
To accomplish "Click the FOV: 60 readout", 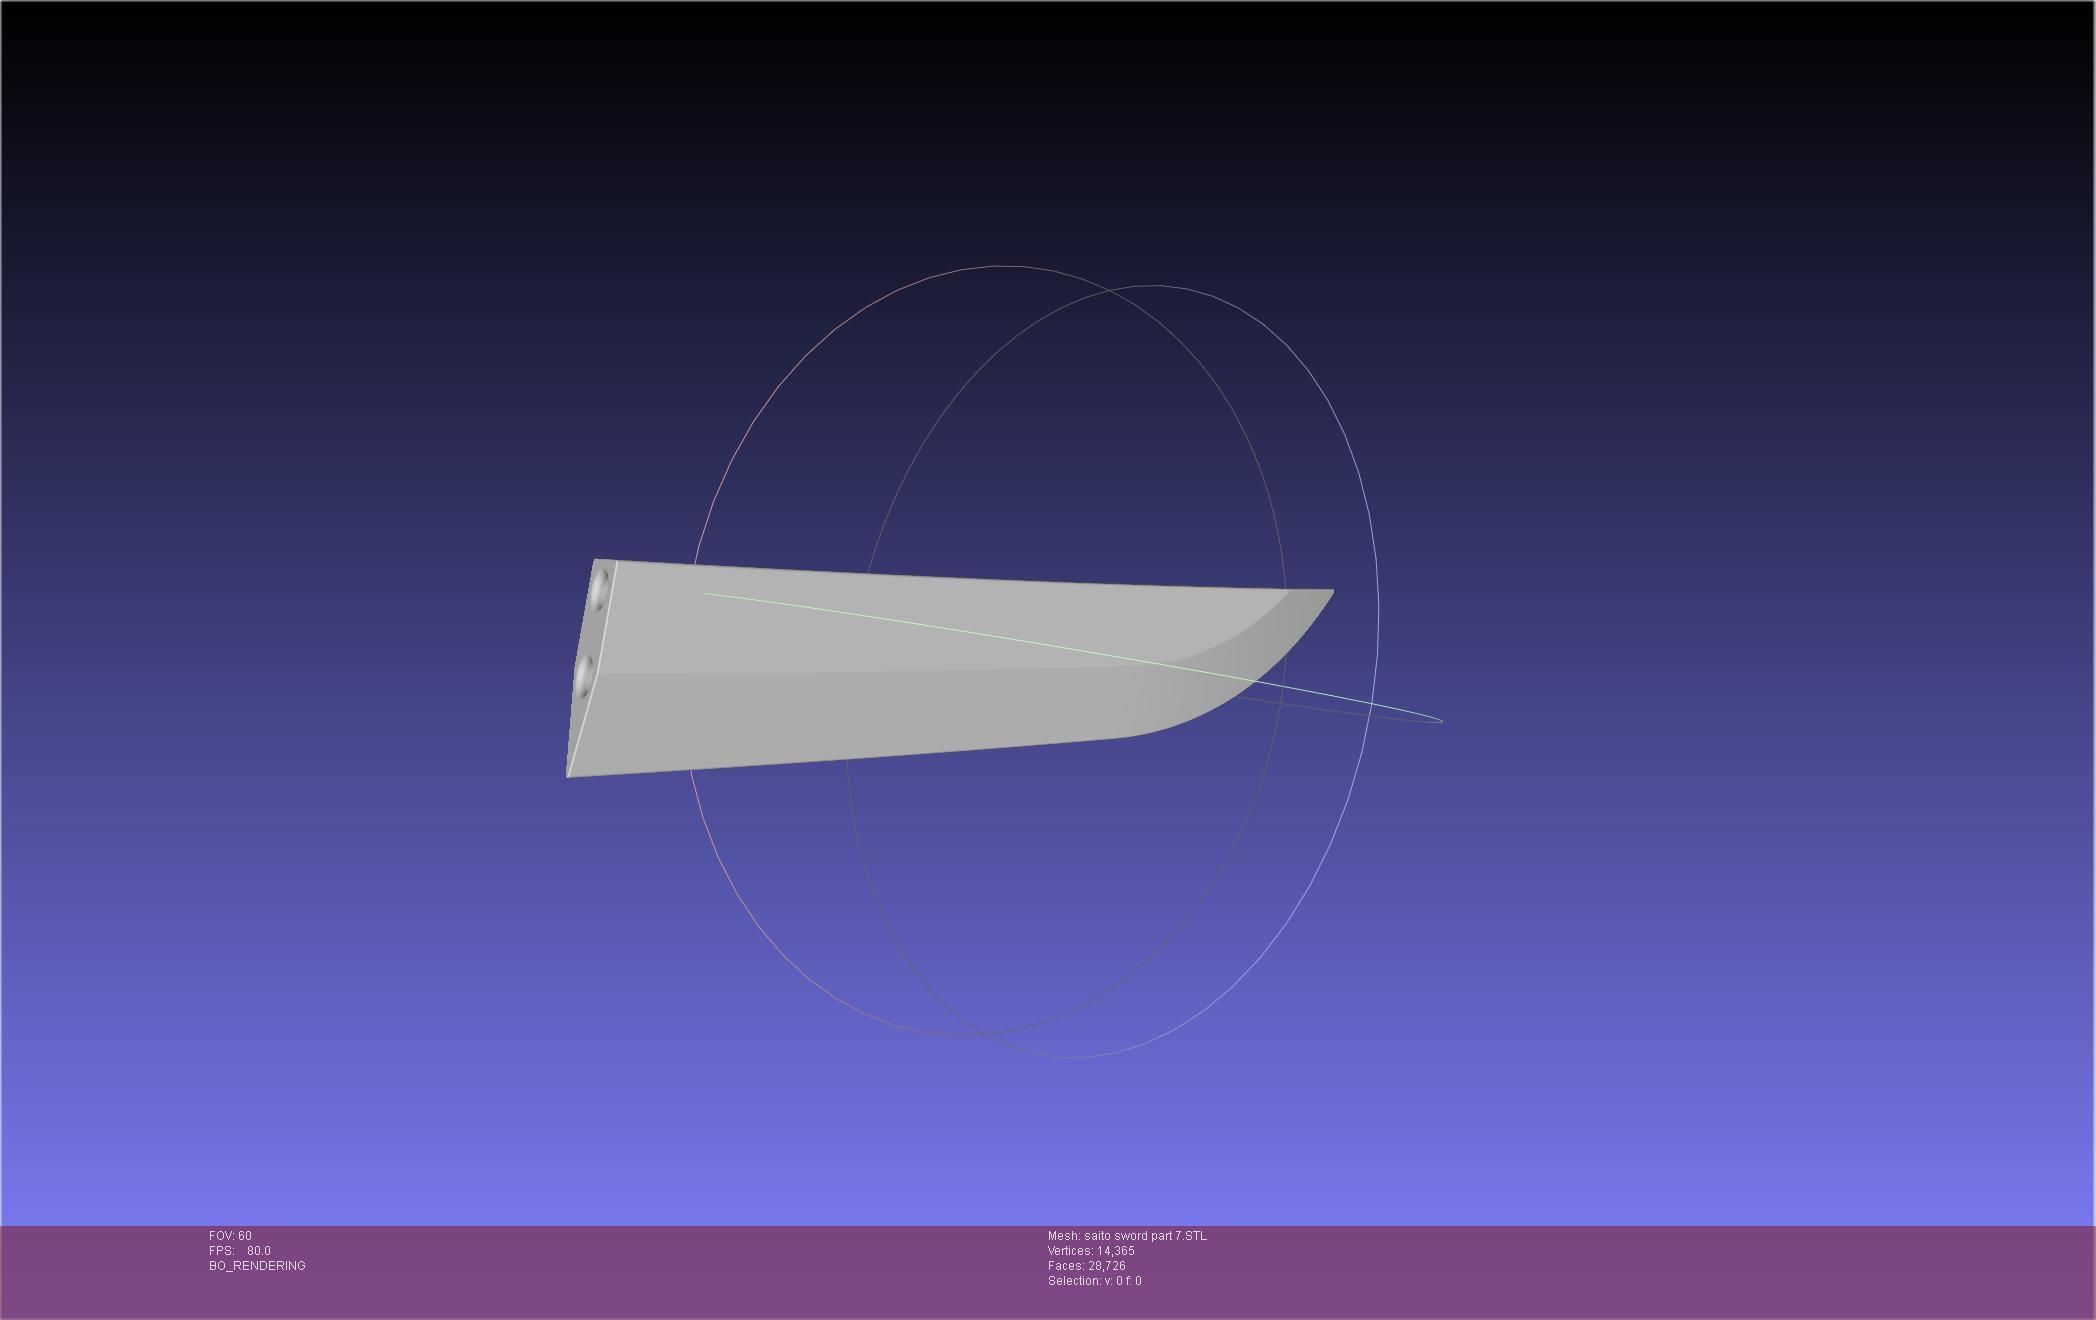I will [230, 1236].
